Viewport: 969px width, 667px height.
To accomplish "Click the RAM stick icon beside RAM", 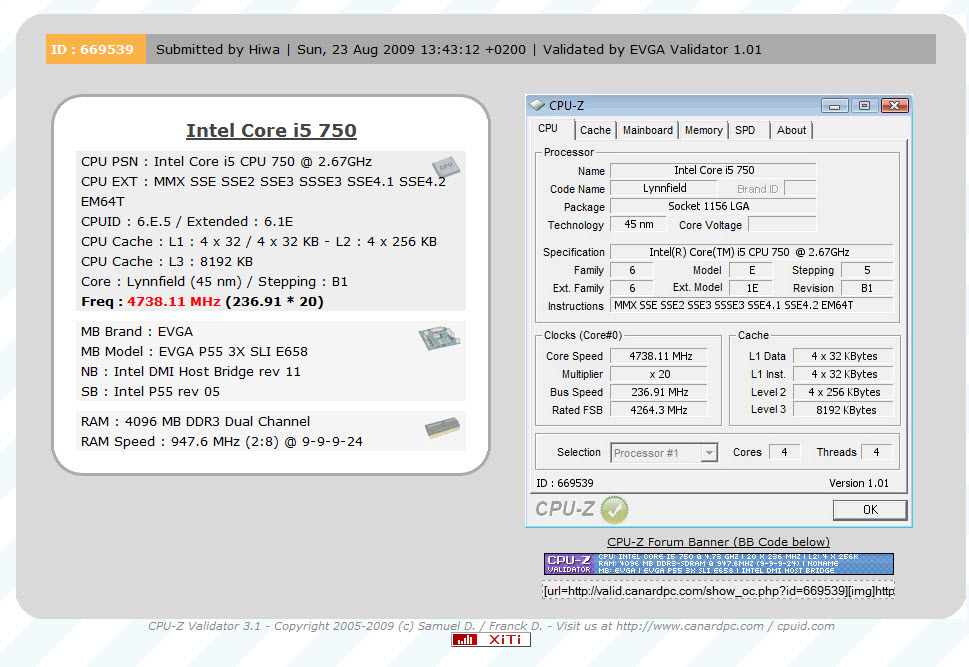I will 442,428.
